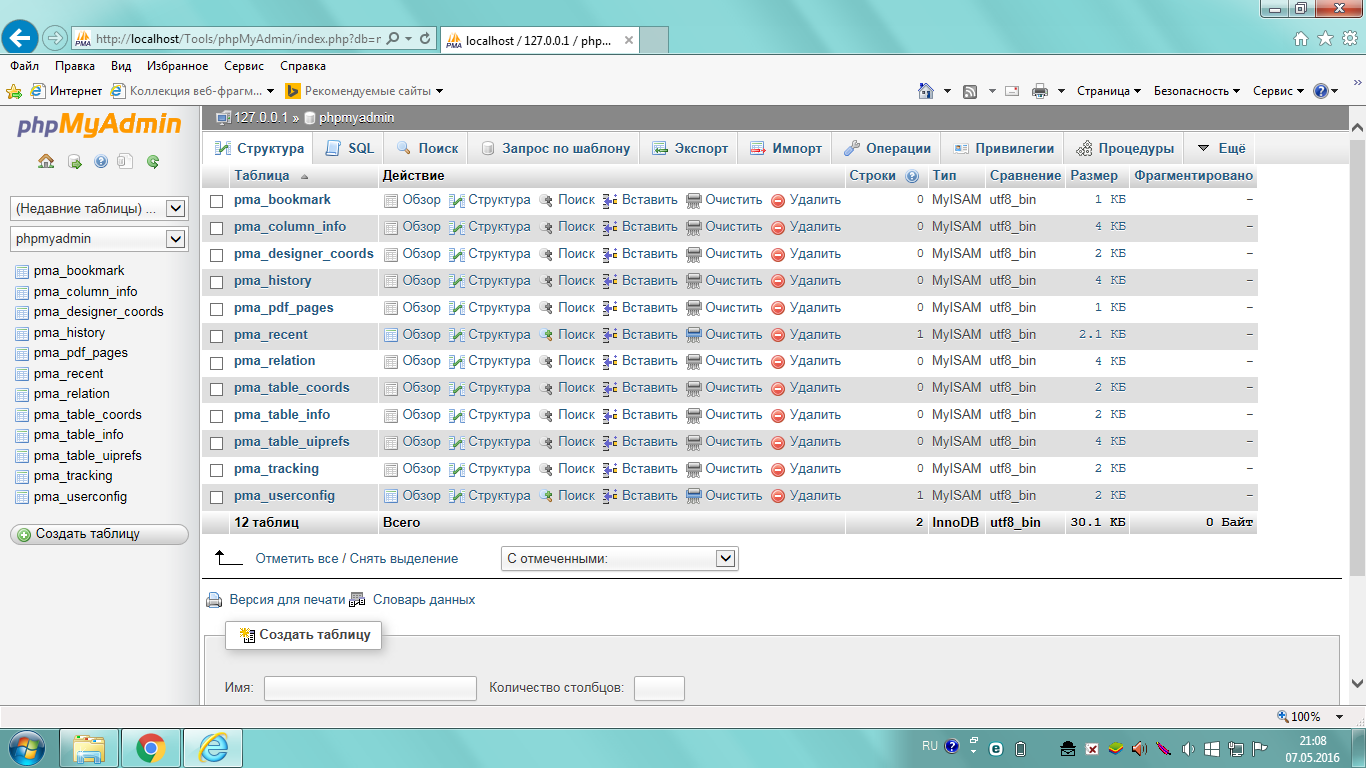This screenshot has height=768, width=1366.
Task: Click the Favorites star icon at top right
Action: point(1325,38)
